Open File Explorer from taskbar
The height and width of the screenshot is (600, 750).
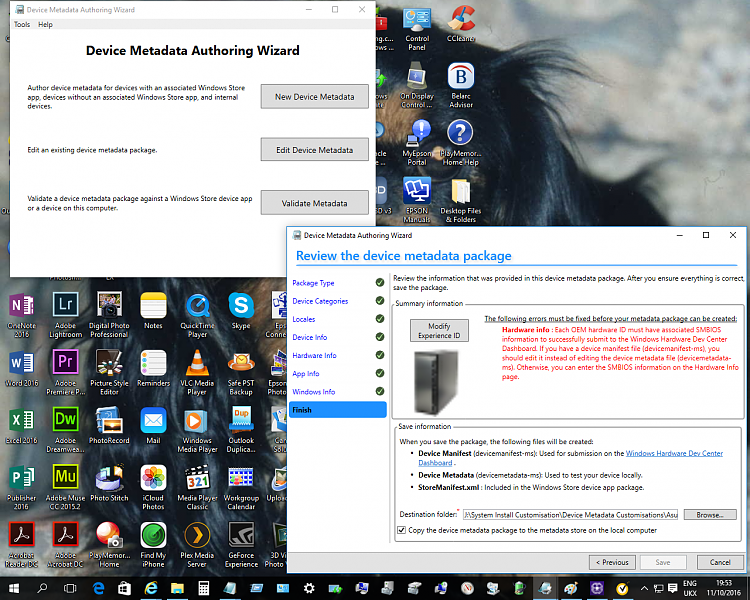tap(177, 589)
